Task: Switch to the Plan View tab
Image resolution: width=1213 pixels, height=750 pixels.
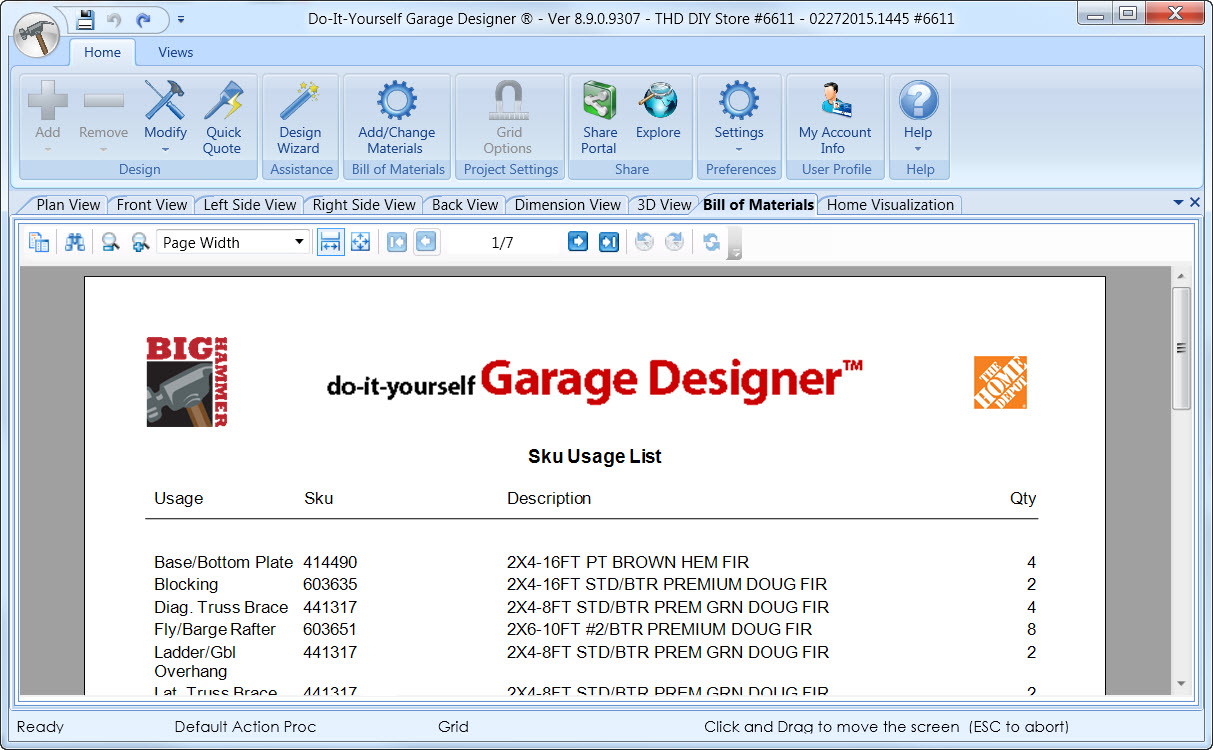Action: [68, 205]
